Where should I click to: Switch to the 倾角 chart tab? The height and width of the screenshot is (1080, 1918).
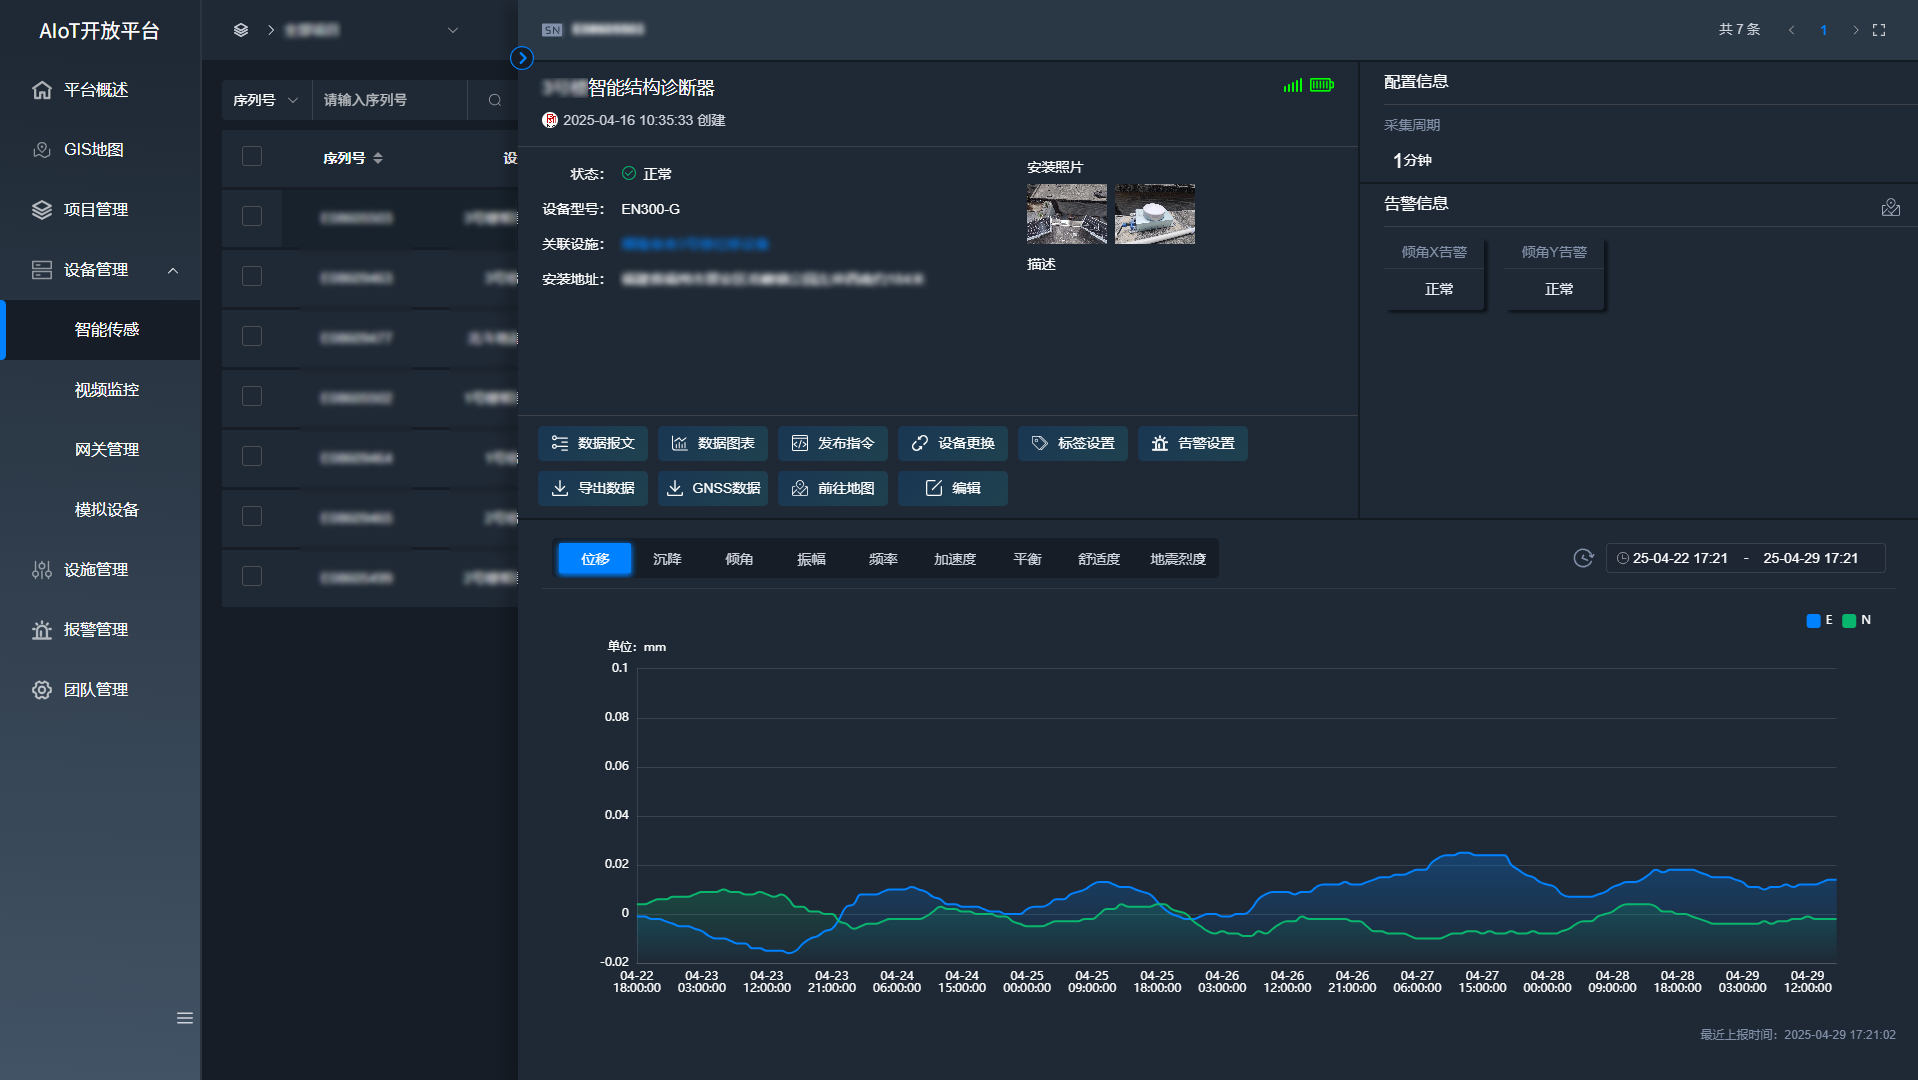(x=739, y=559)
